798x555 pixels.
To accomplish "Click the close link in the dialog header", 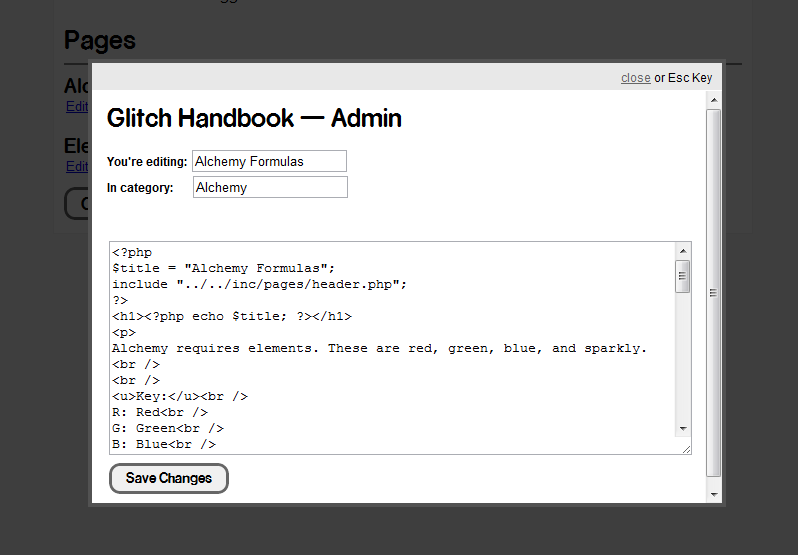I will click(x=635, y=78).
